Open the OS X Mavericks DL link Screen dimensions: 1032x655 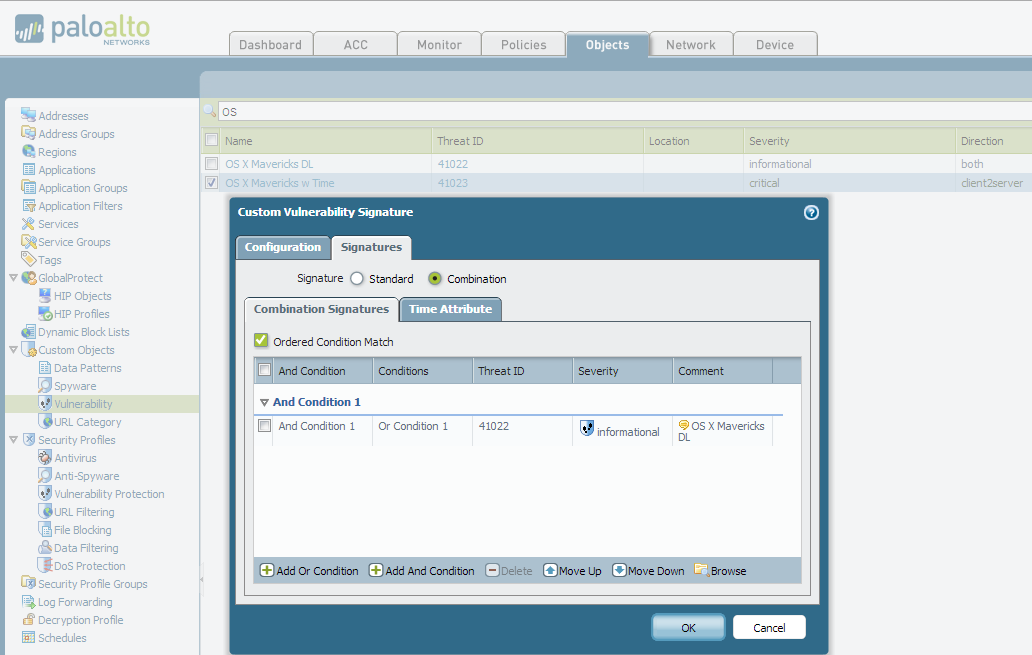pos(269,164)
